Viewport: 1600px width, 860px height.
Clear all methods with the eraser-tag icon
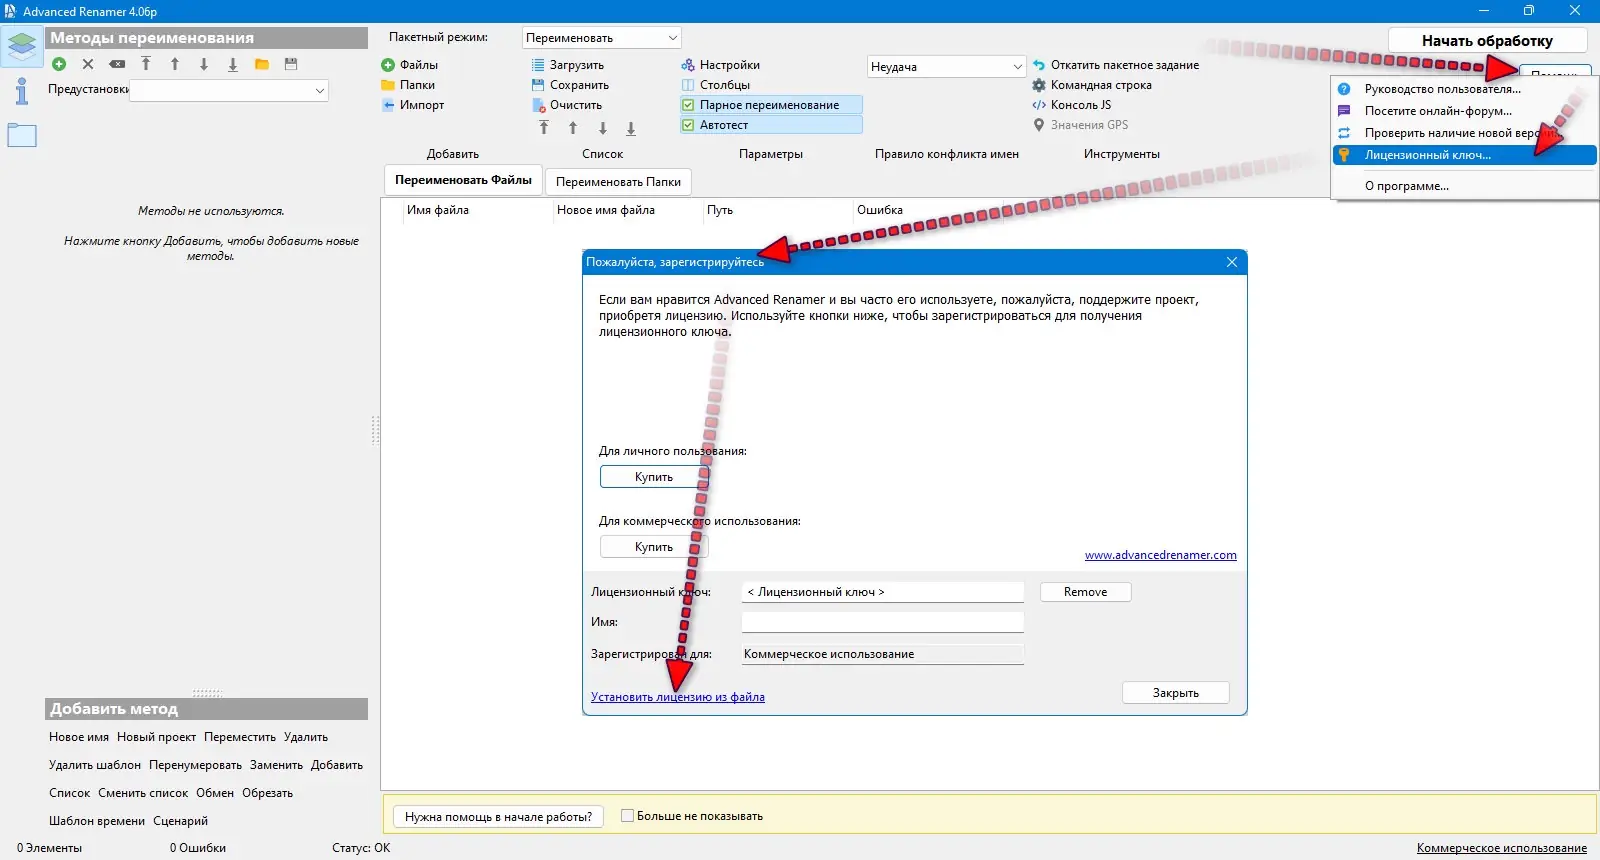coord(117,64)
